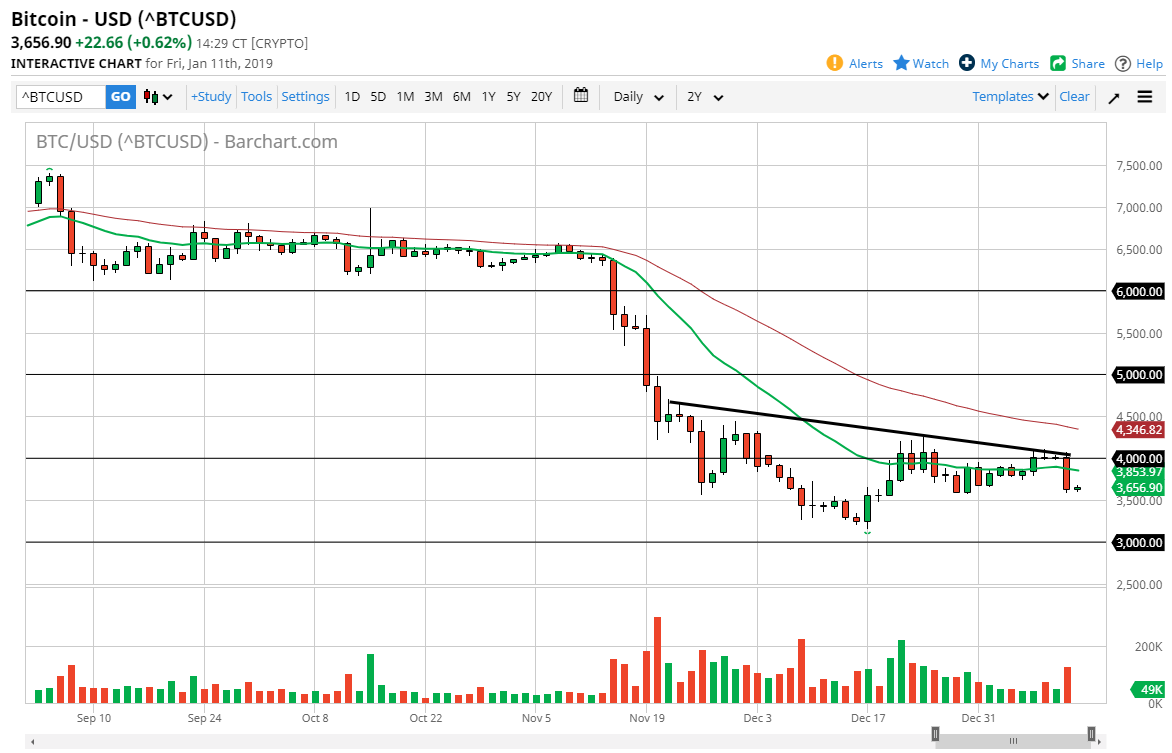
Task: Open the Daily frequency dropdown
Action: (x=638, y=97)
